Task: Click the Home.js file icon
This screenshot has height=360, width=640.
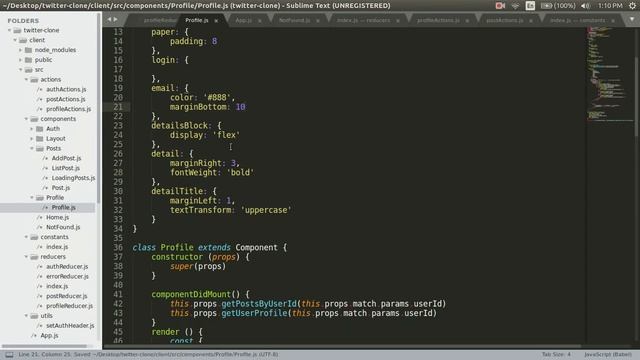Action: click(40, 218)
